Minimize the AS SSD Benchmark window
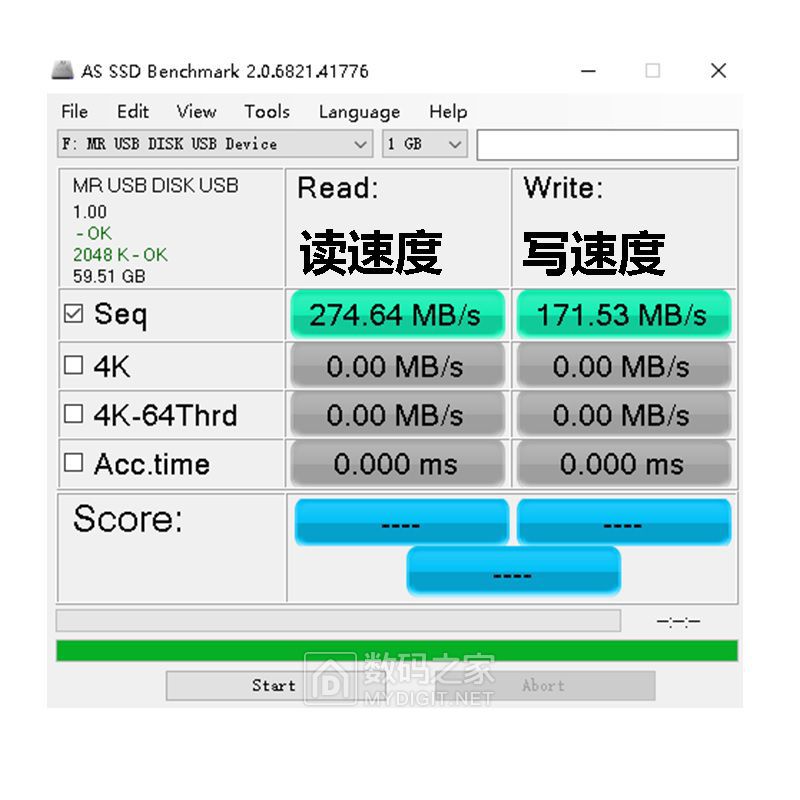 coord(588,71)
